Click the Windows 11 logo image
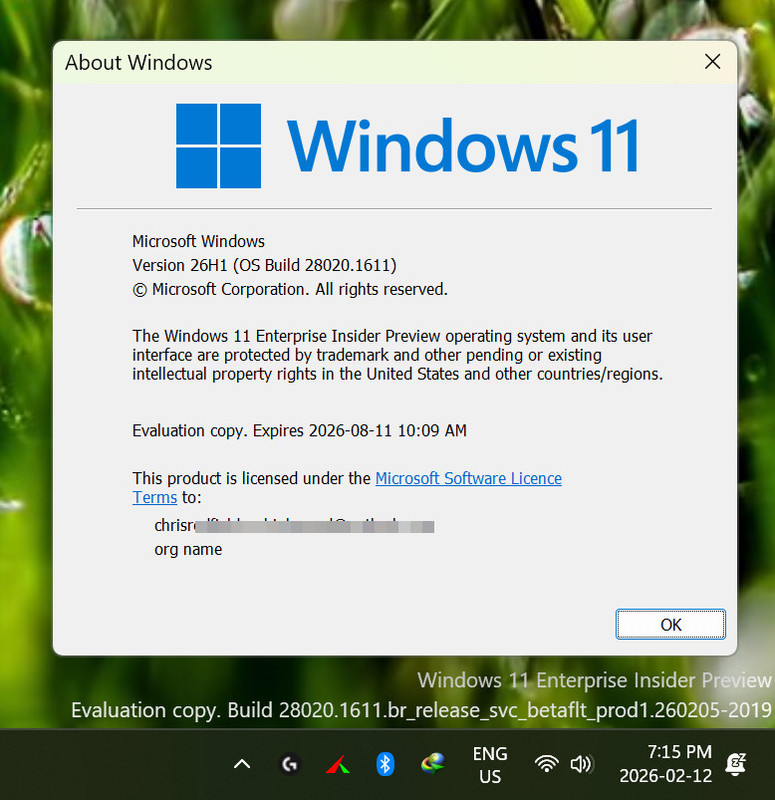This screenshot has width=775, height=800. [x=407, y=146]
